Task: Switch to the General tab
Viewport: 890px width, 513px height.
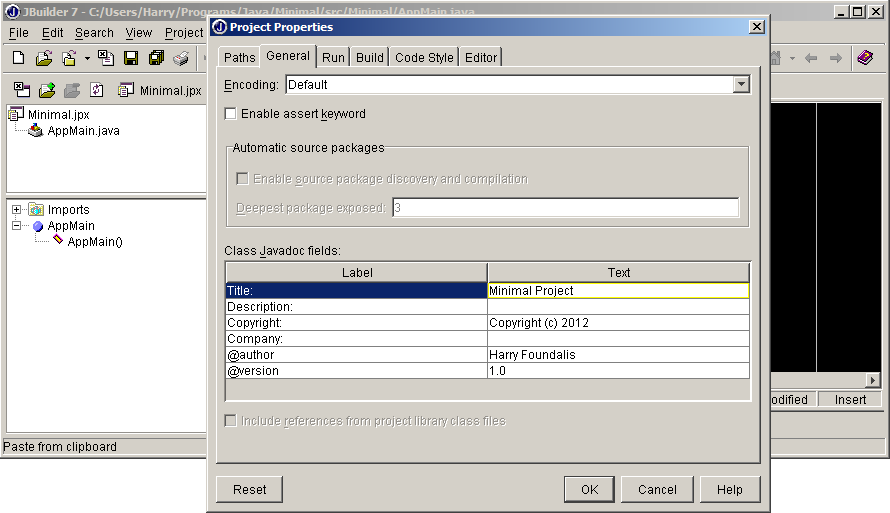Action: tap(288, 56)
